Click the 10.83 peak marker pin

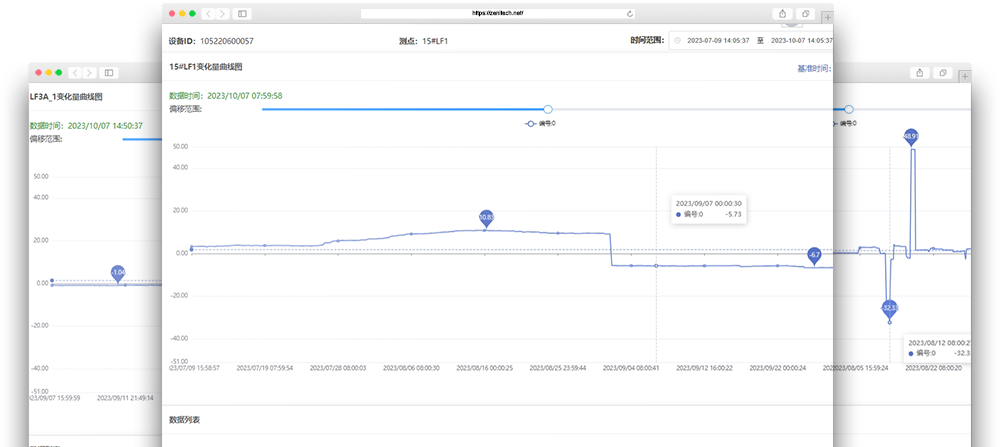[486, 219]
